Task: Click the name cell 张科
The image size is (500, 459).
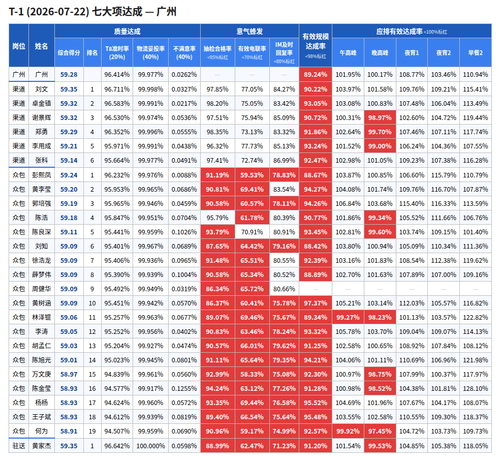Action: [41, 160]
